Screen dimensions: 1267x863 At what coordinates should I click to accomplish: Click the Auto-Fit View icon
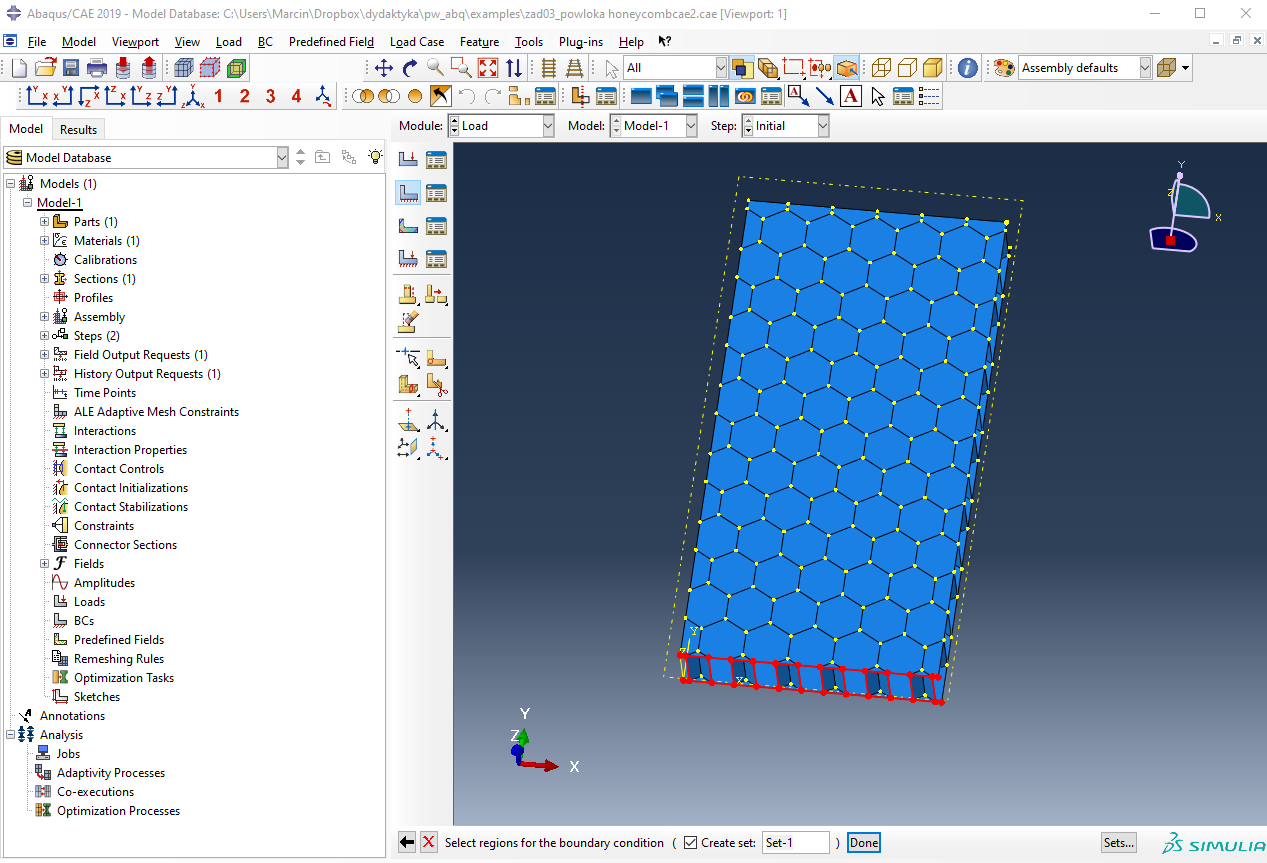488,68
